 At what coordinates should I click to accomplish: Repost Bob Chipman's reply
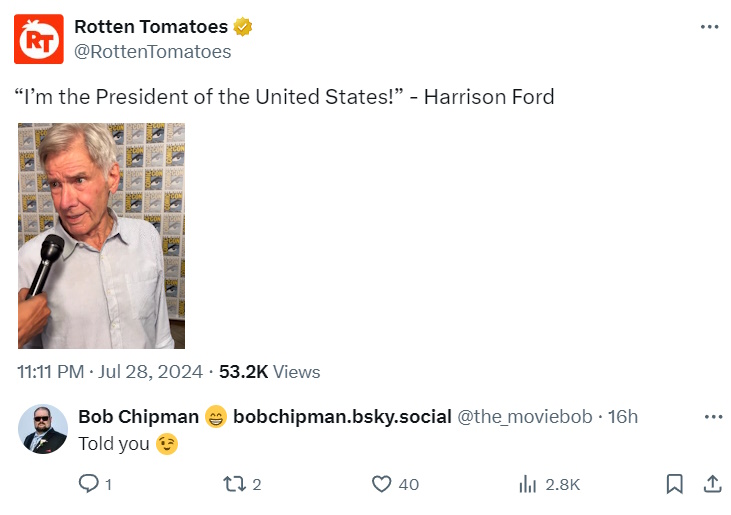(x=233, y=484)
